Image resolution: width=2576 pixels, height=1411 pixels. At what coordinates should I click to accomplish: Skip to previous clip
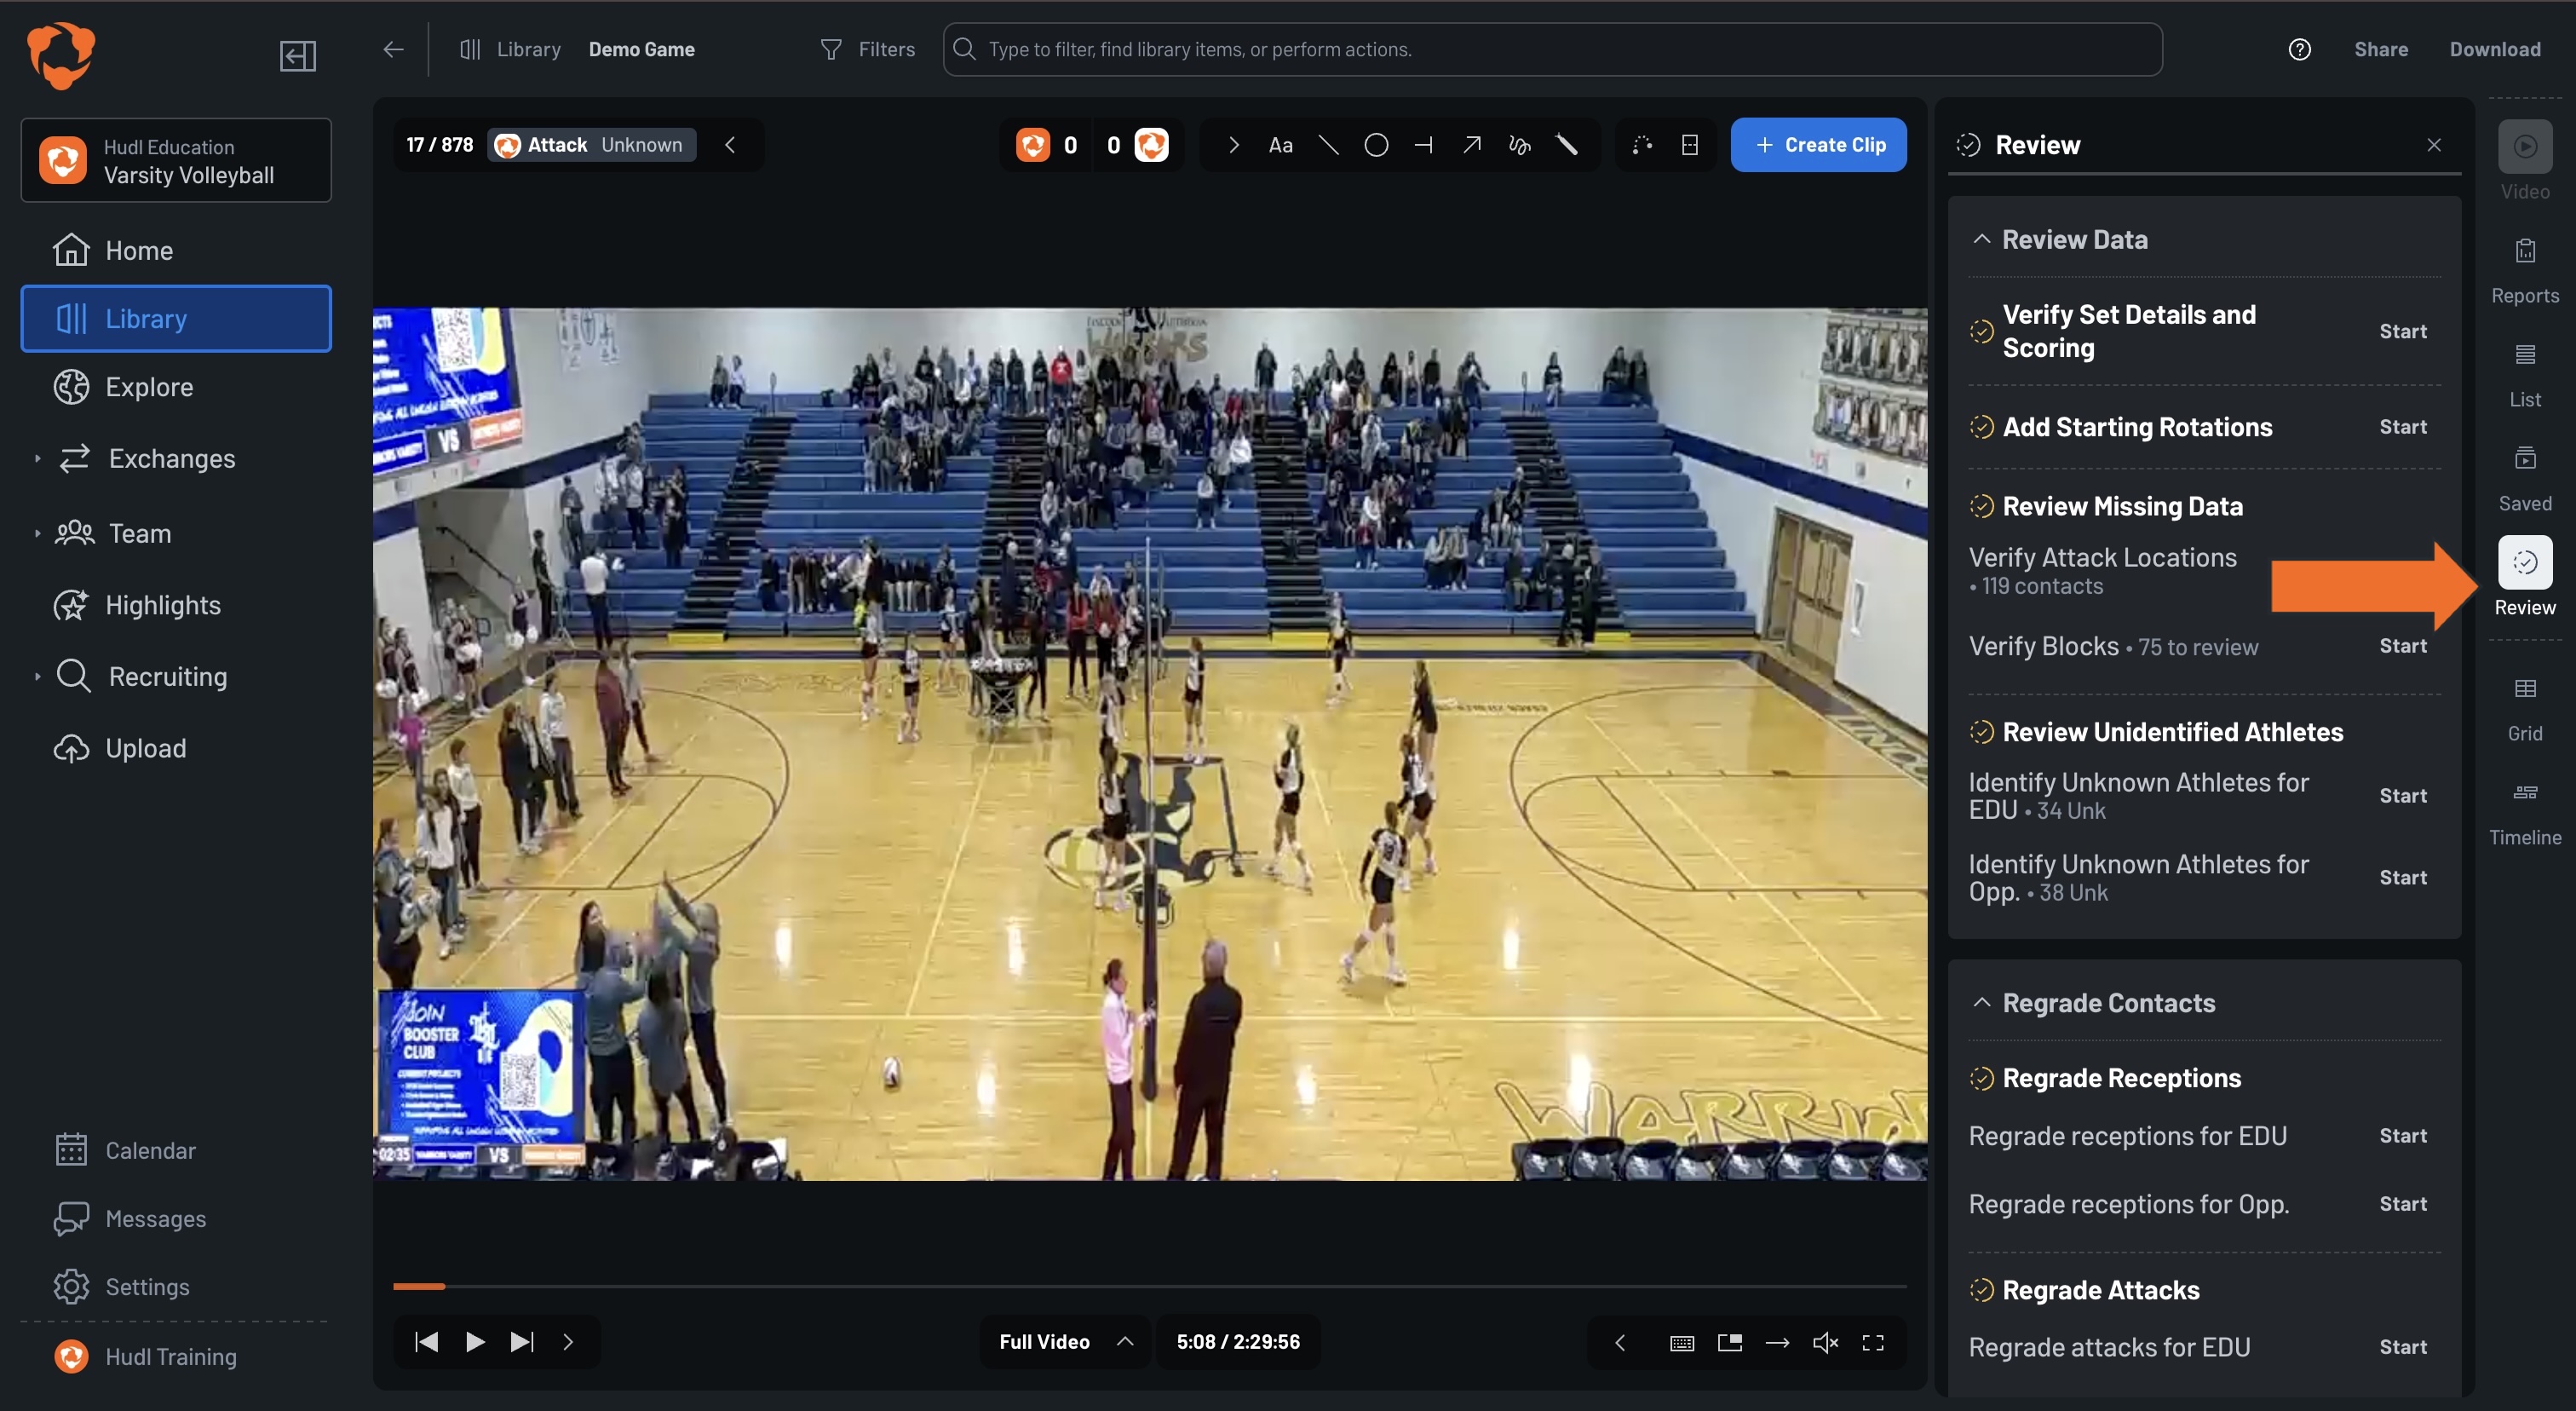(427, 1342)
